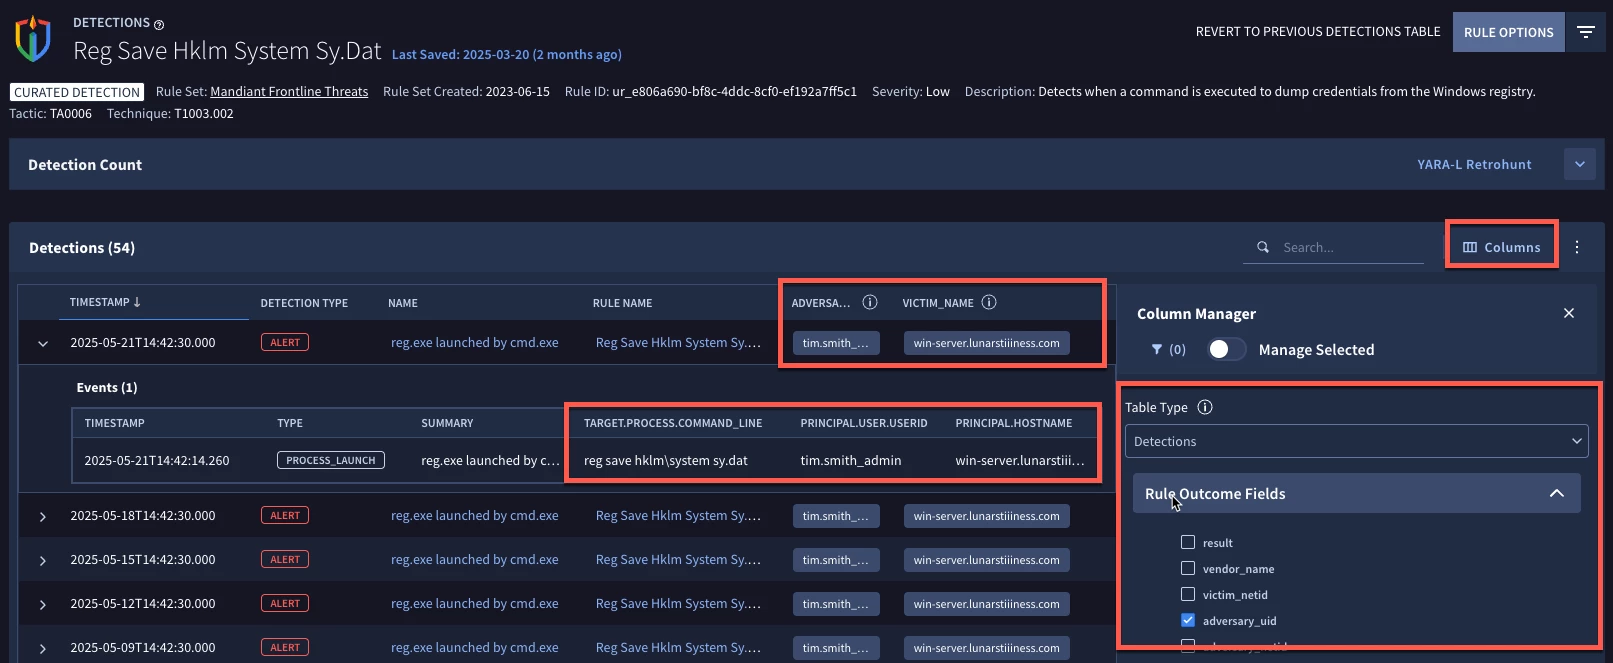The height and width of the screenshot is (663, 1613).
Task: Click the TARGET.PROCESS.COMMAND_LINE column header
Action: (673, 423)
